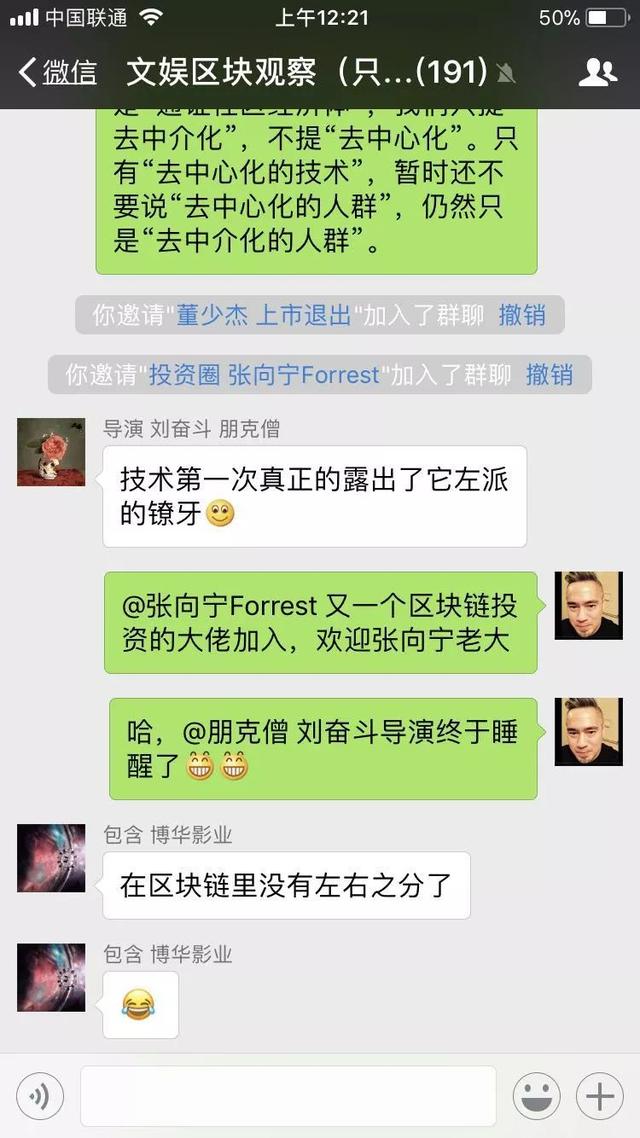Tap the plus attachments icon
This screenshot has width=640, height=1138.
point(599,1096)
